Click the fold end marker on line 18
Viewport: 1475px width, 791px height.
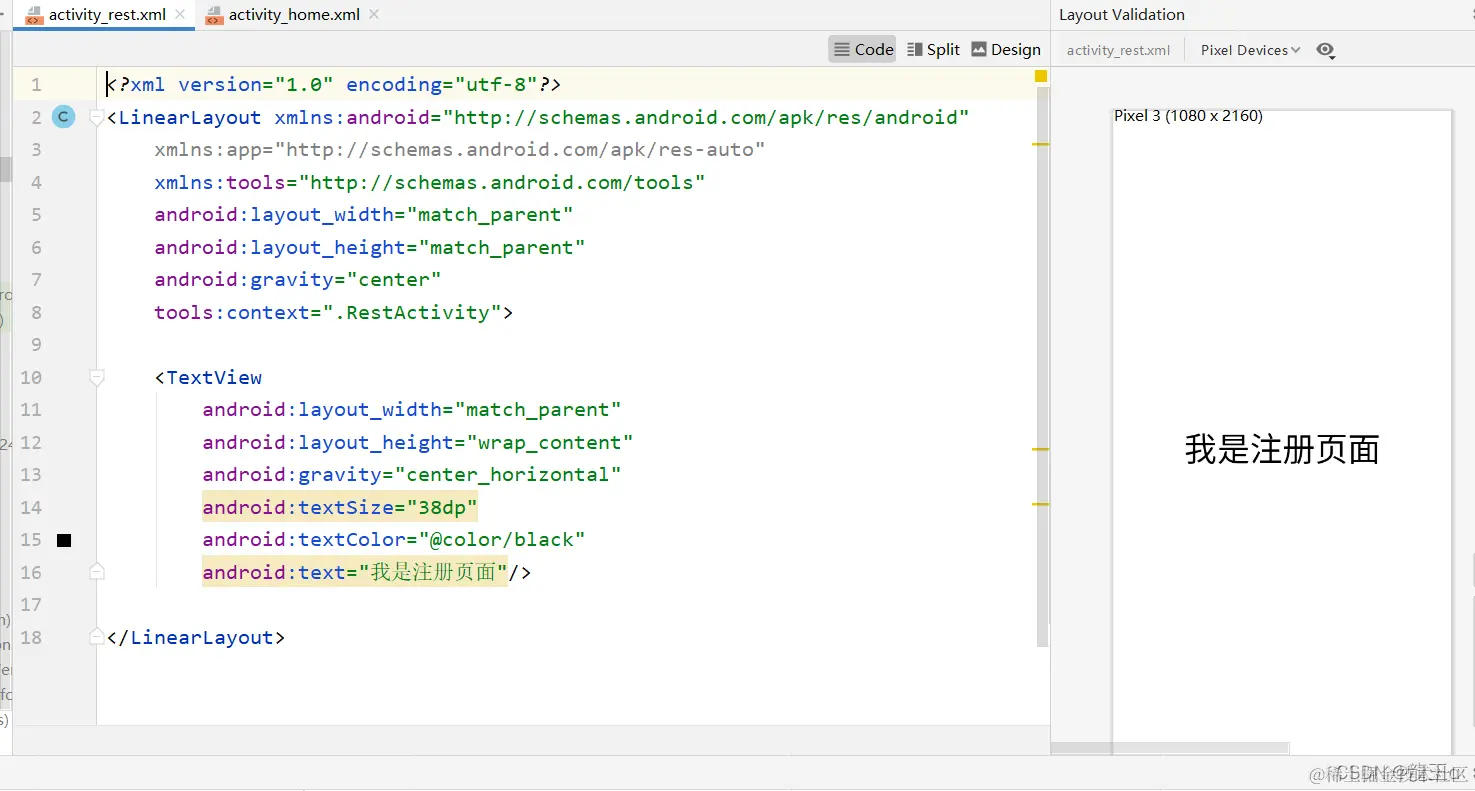96,637
